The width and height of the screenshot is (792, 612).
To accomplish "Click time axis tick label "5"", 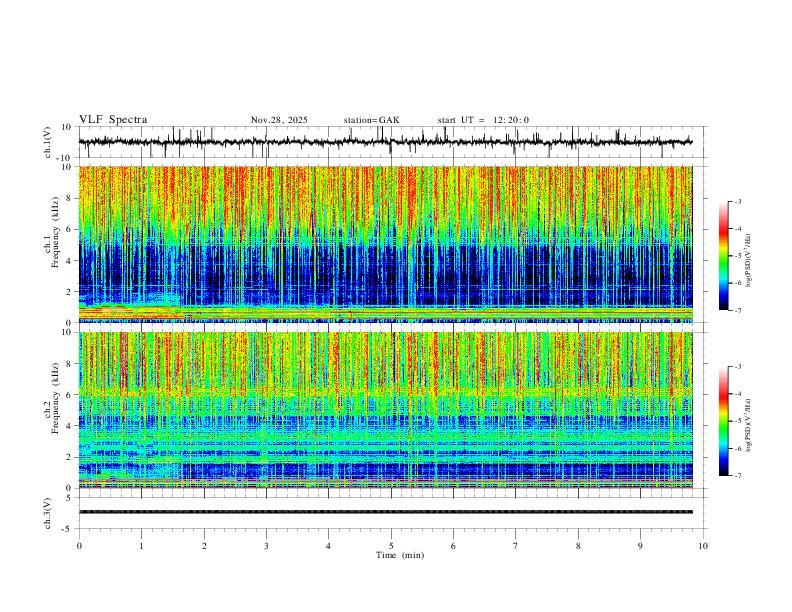I will tap(391, 546).
